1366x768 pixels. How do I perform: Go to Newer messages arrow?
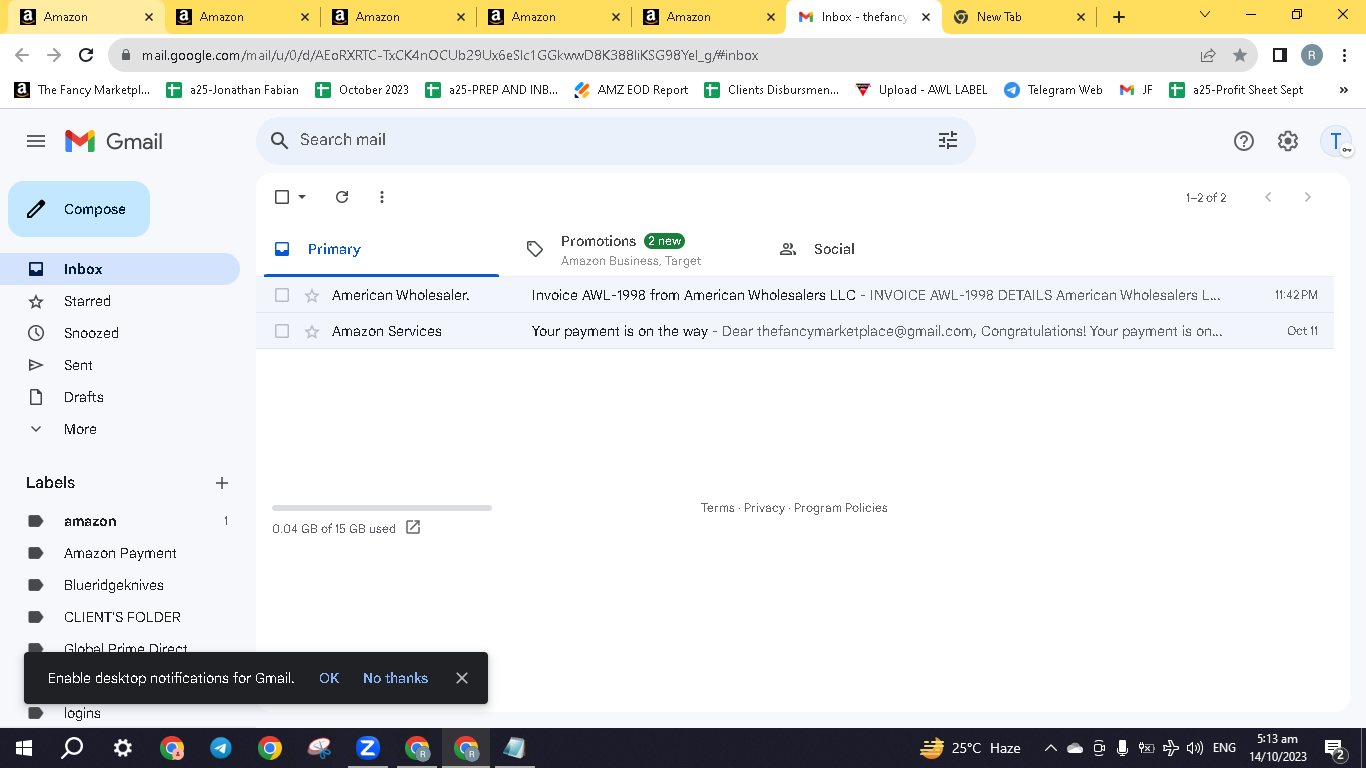pyautogui.click(x=1268, y=197)
